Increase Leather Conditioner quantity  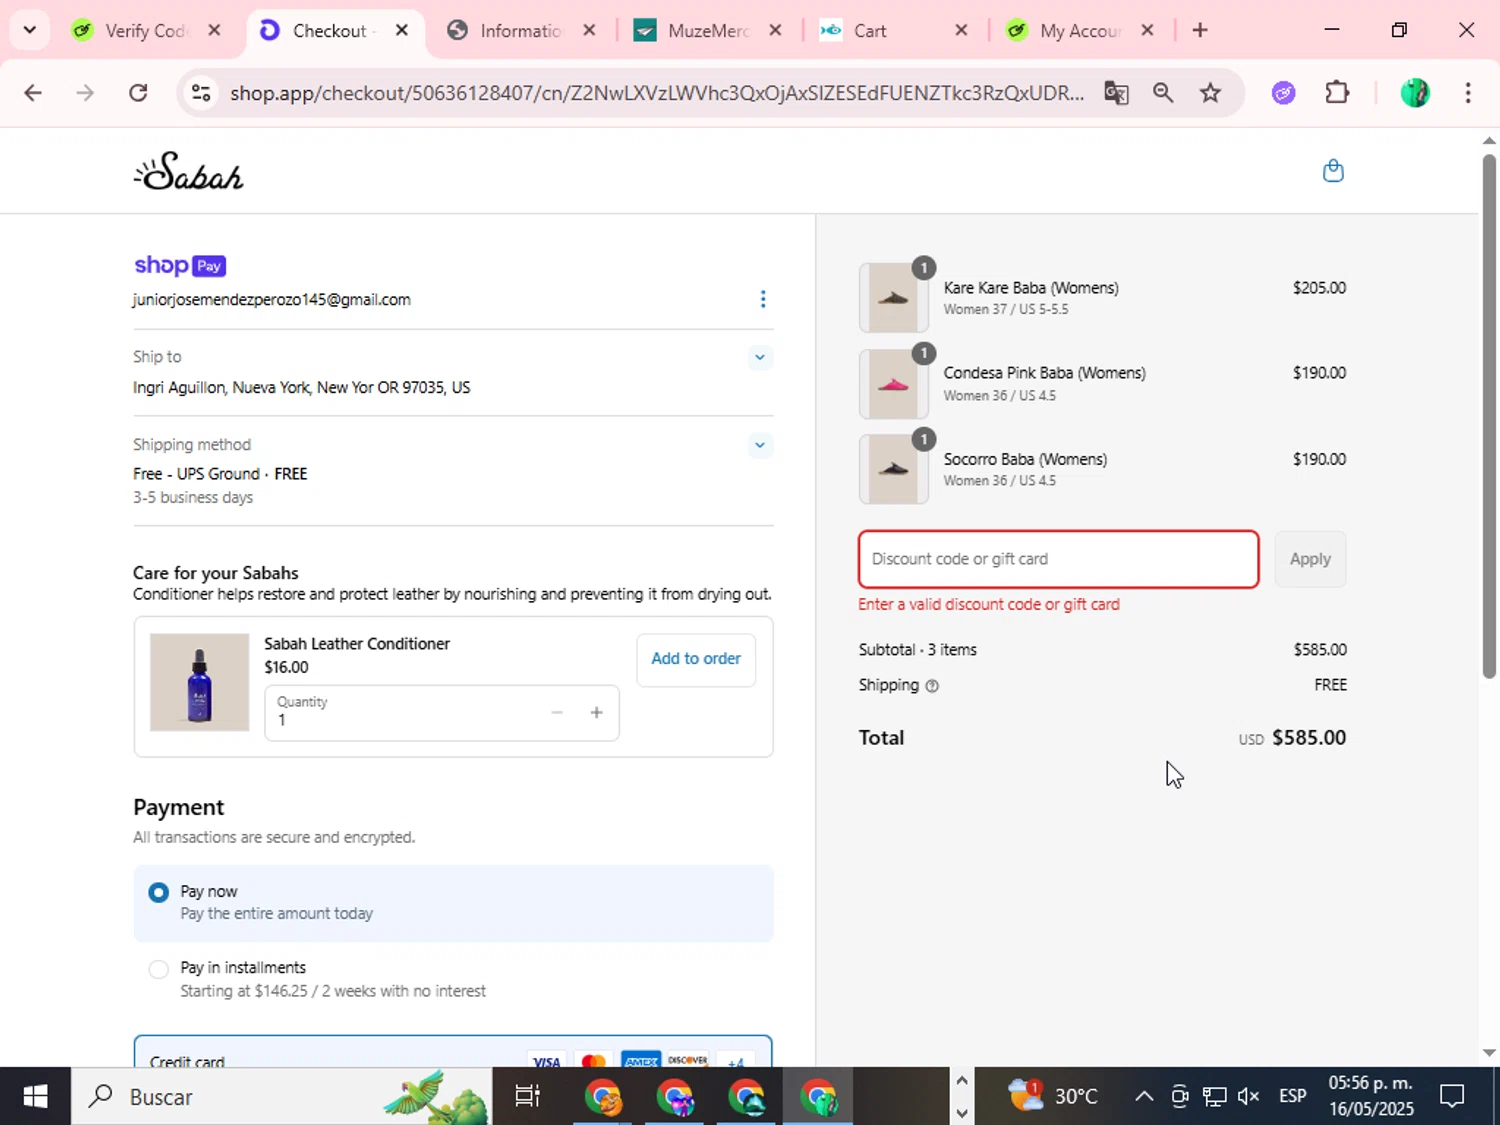[x=596, y=713]
